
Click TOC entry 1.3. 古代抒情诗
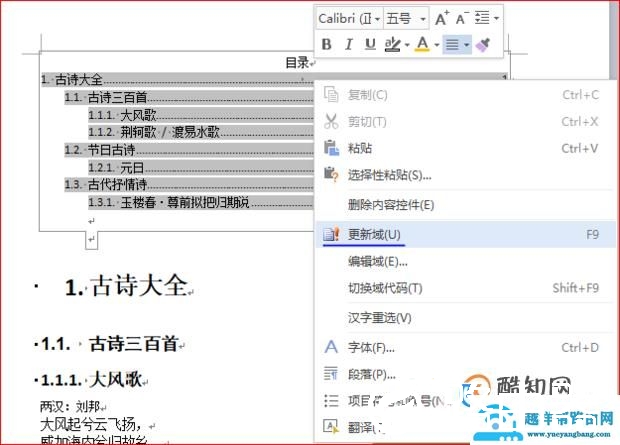(x=189, y=184)
